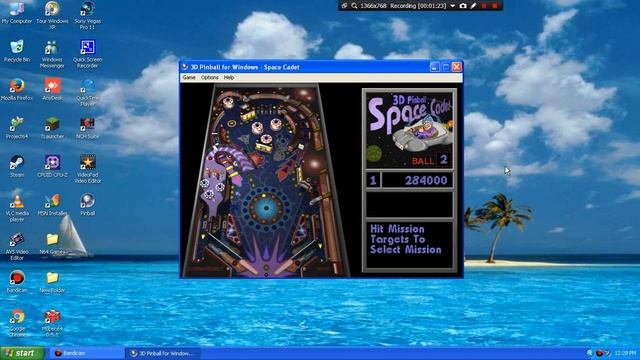Select the AVS Video Editor shortcut
Image resolution: width=640 pixels, height=360 pixels.
click(x=17, y=246)
